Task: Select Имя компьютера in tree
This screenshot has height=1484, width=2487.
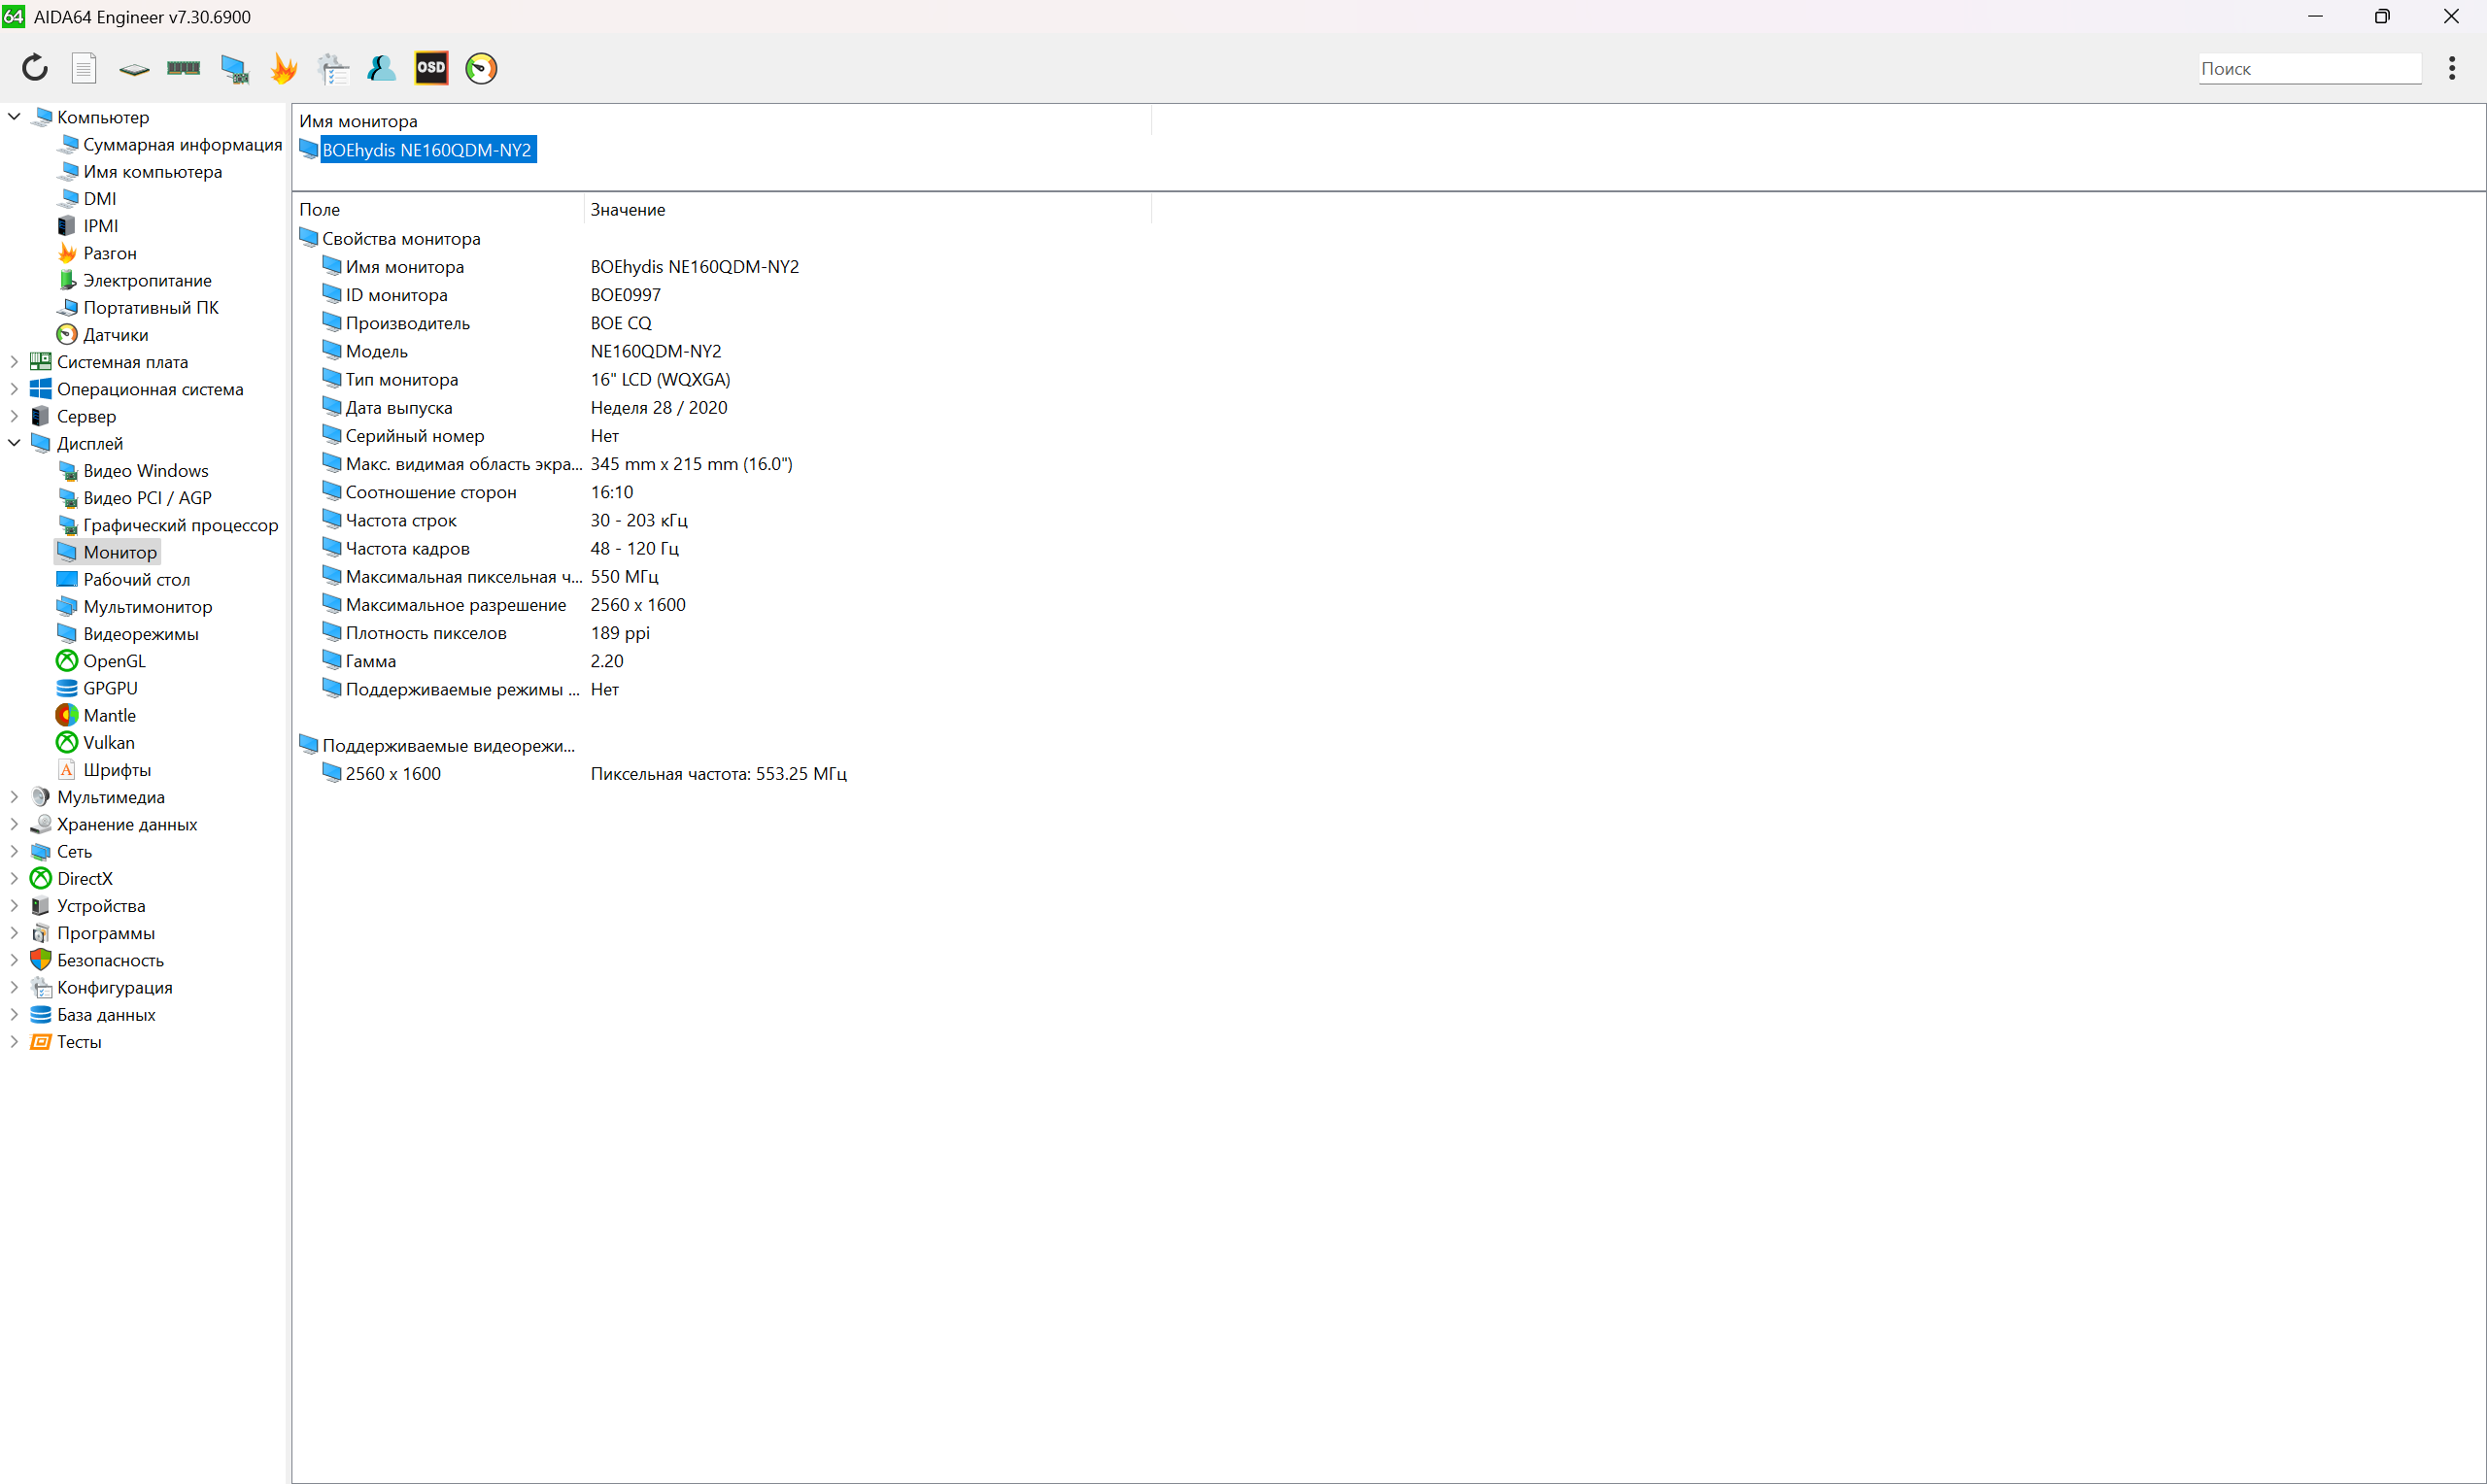Action: tap(140, 172)
